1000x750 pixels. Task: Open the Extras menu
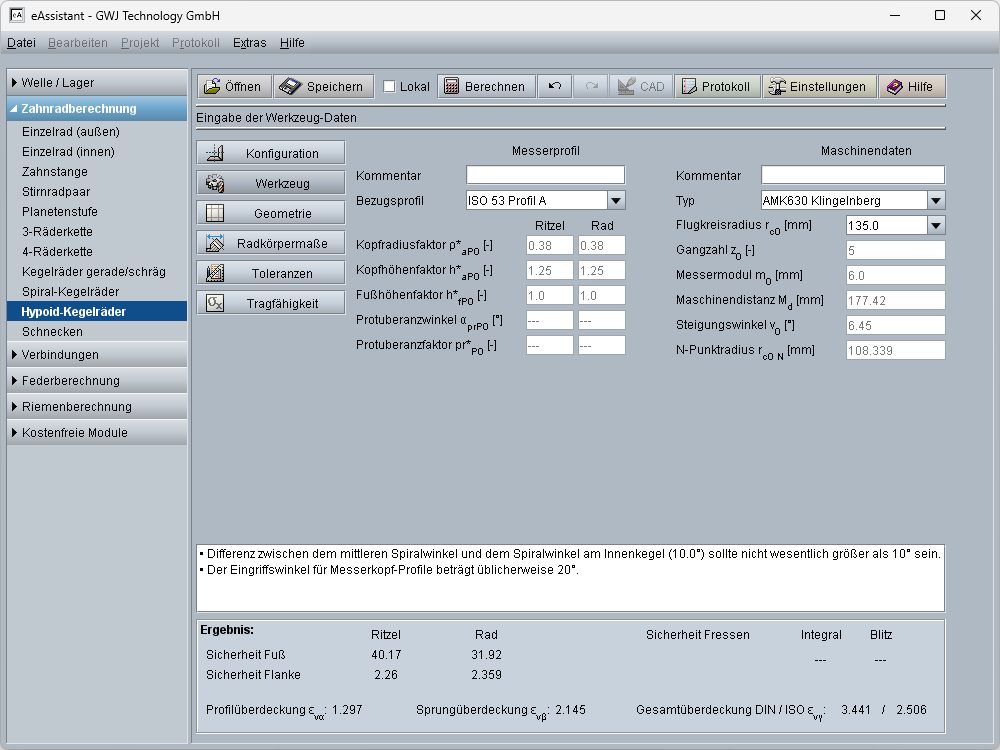click(x=249, y=43)
